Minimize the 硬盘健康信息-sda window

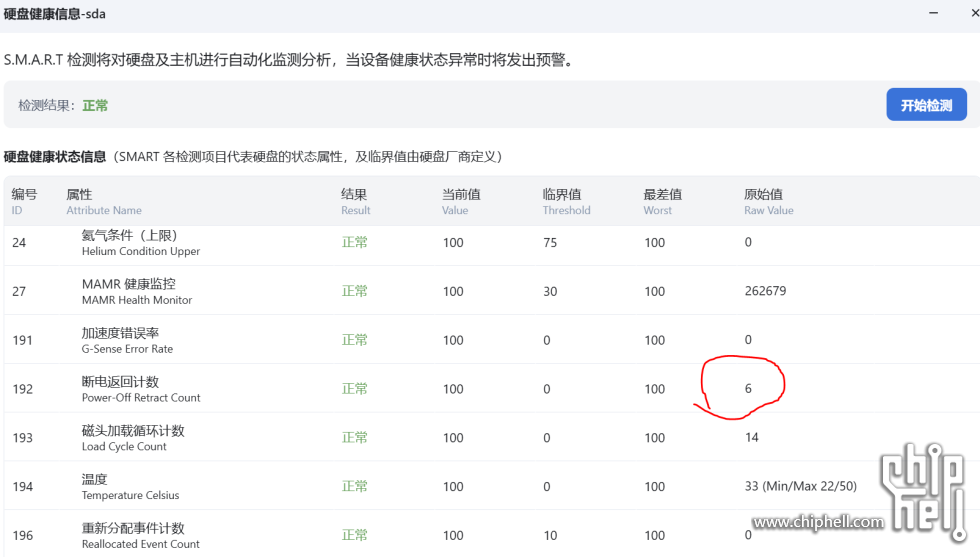click(x=933, y=13)
